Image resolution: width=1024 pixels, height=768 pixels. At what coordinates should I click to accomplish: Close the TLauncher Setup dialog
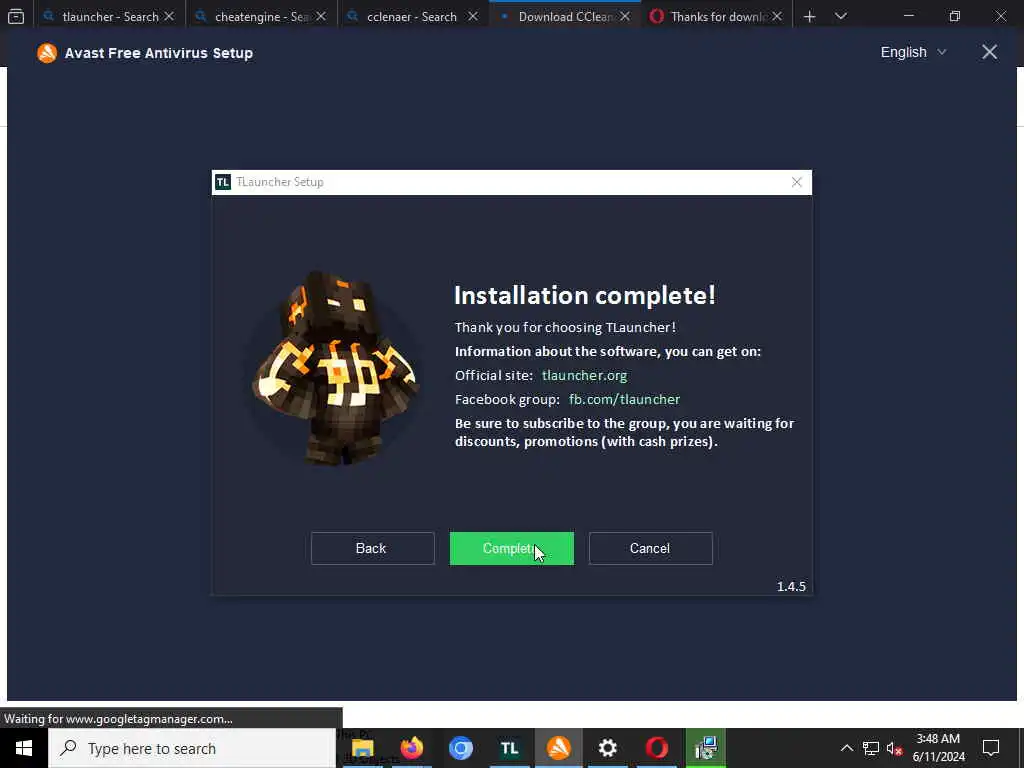coord(796,182)
